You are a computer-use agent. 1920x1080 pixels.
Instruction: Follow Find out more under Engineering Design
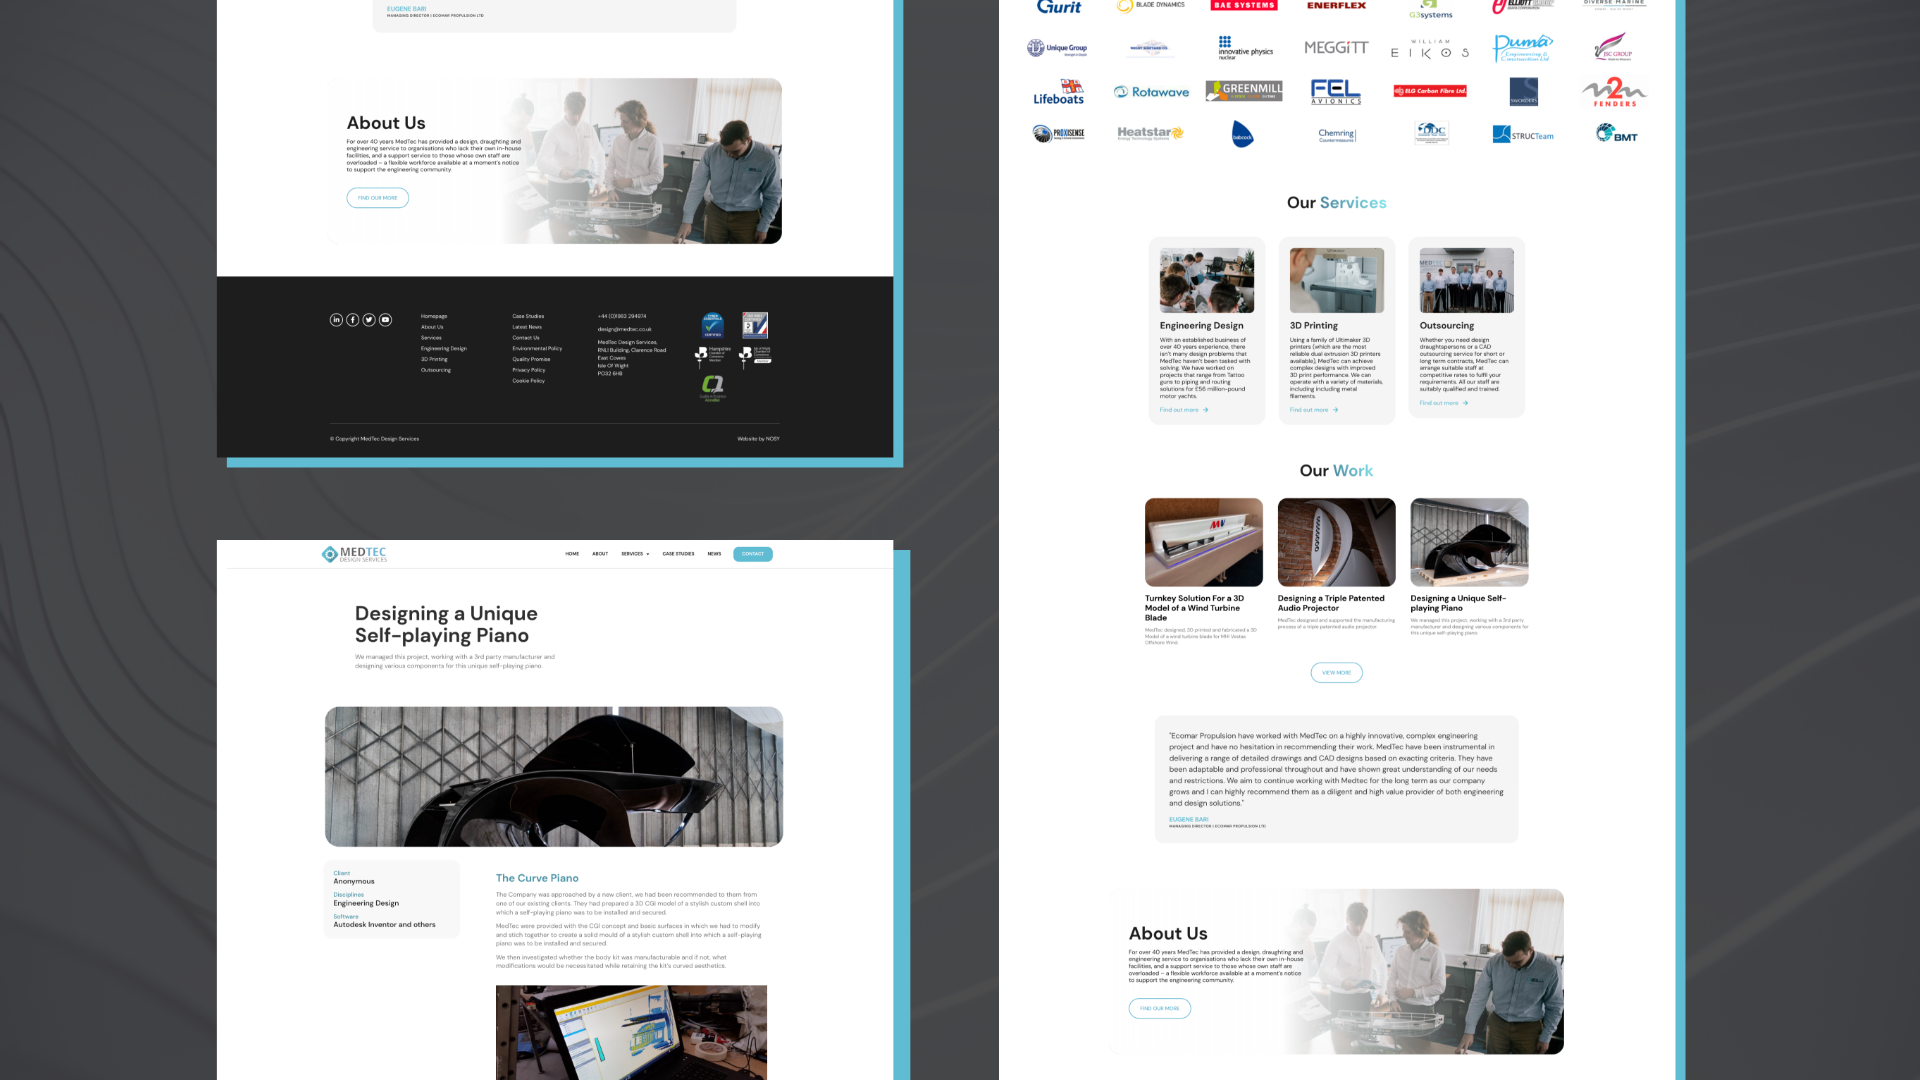coord(1184,410)
